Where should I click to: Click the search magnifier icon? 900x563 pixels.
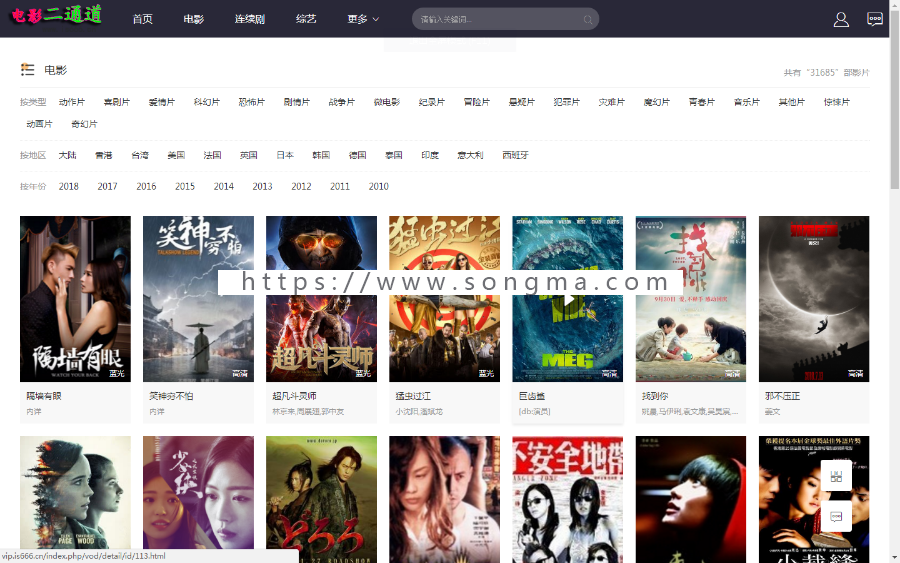tap(588, 20)
